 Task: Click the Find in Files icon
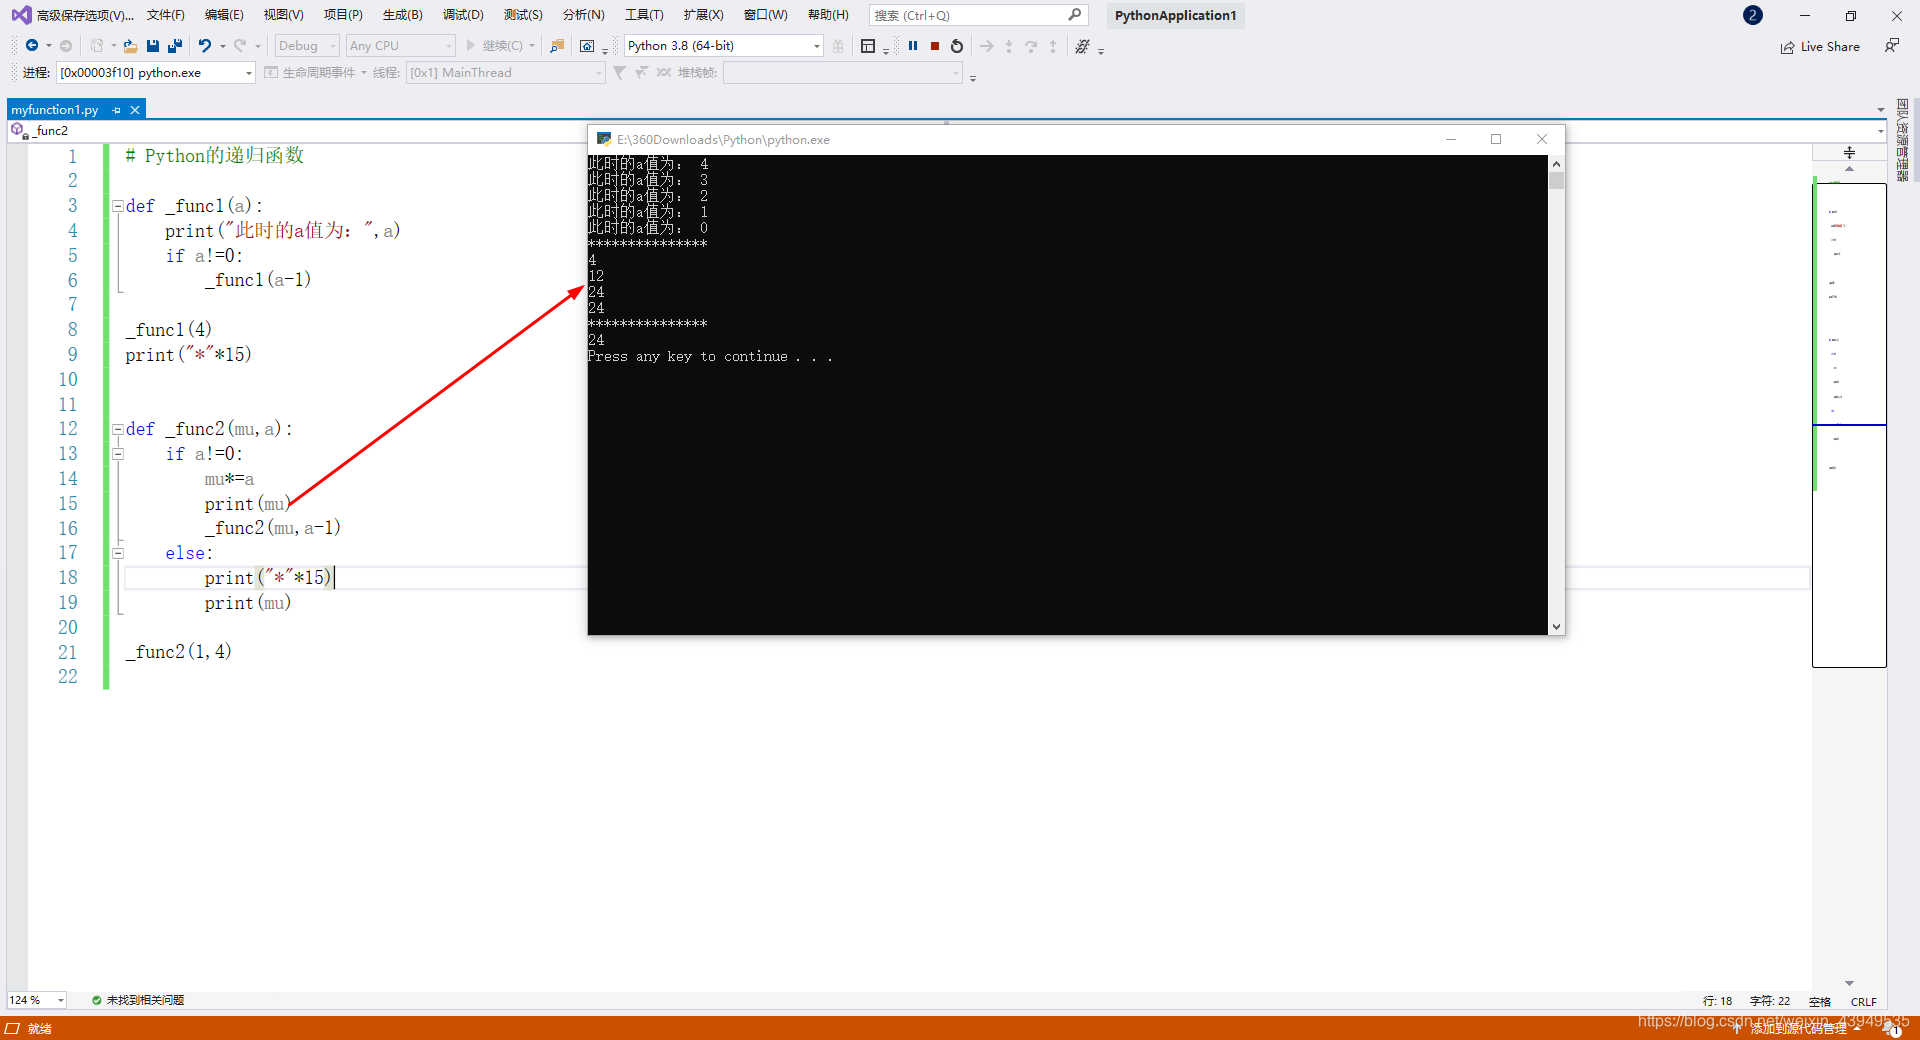tap(557, 46)
